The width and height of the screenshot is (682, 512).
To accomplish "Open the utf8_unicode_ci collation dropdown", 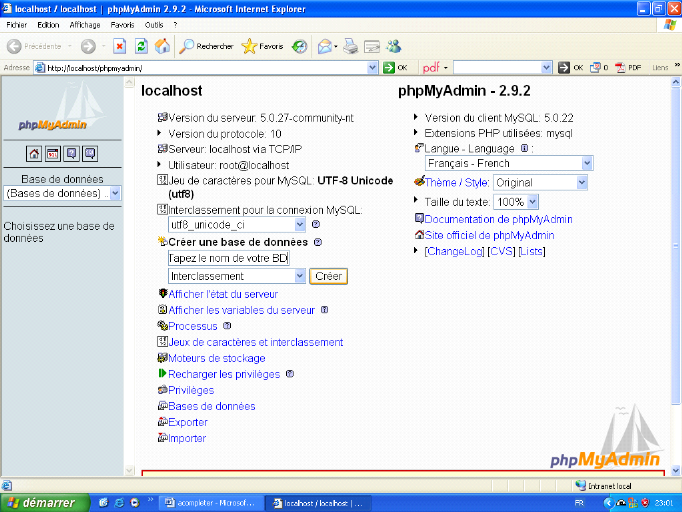I will pos(237,224).
